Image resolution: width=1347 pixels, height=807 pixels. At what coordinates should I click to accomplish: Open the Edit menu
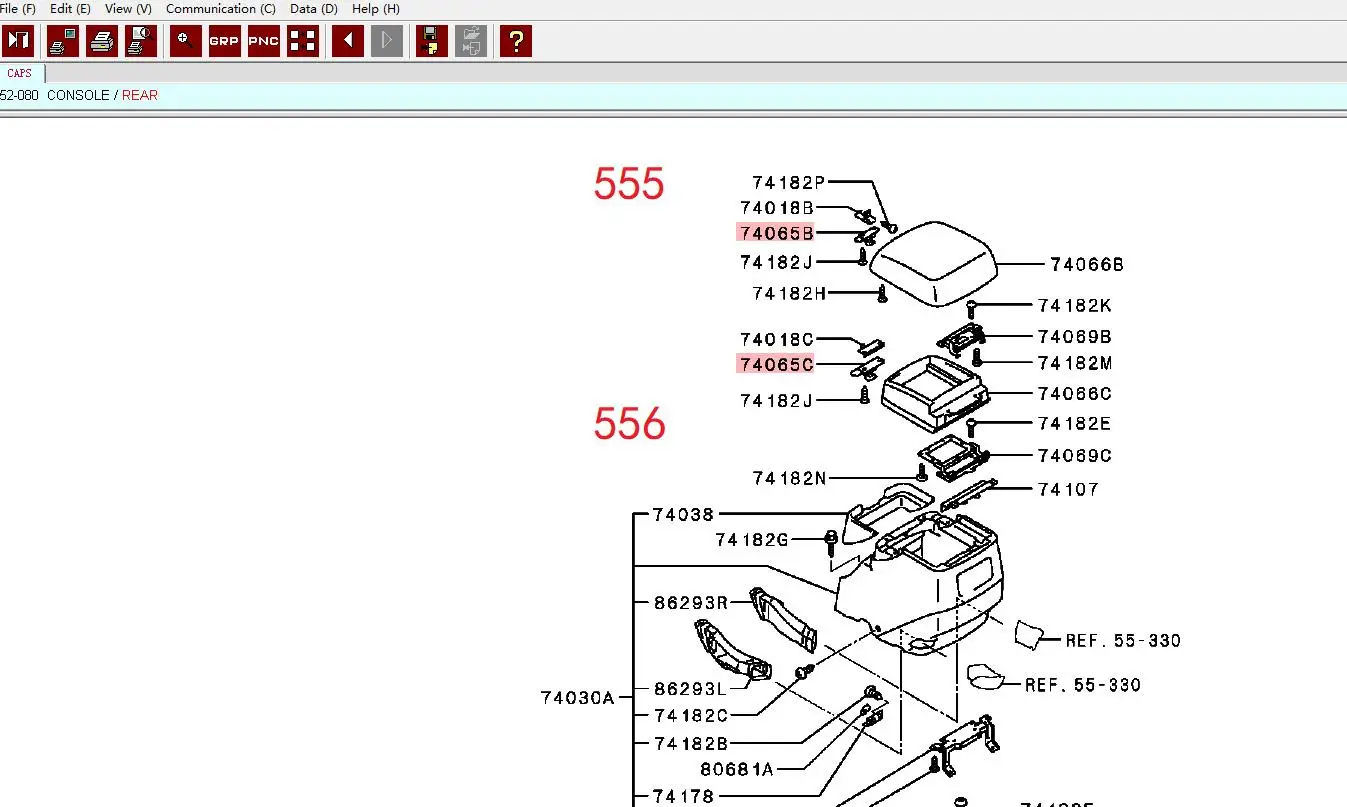70,9
